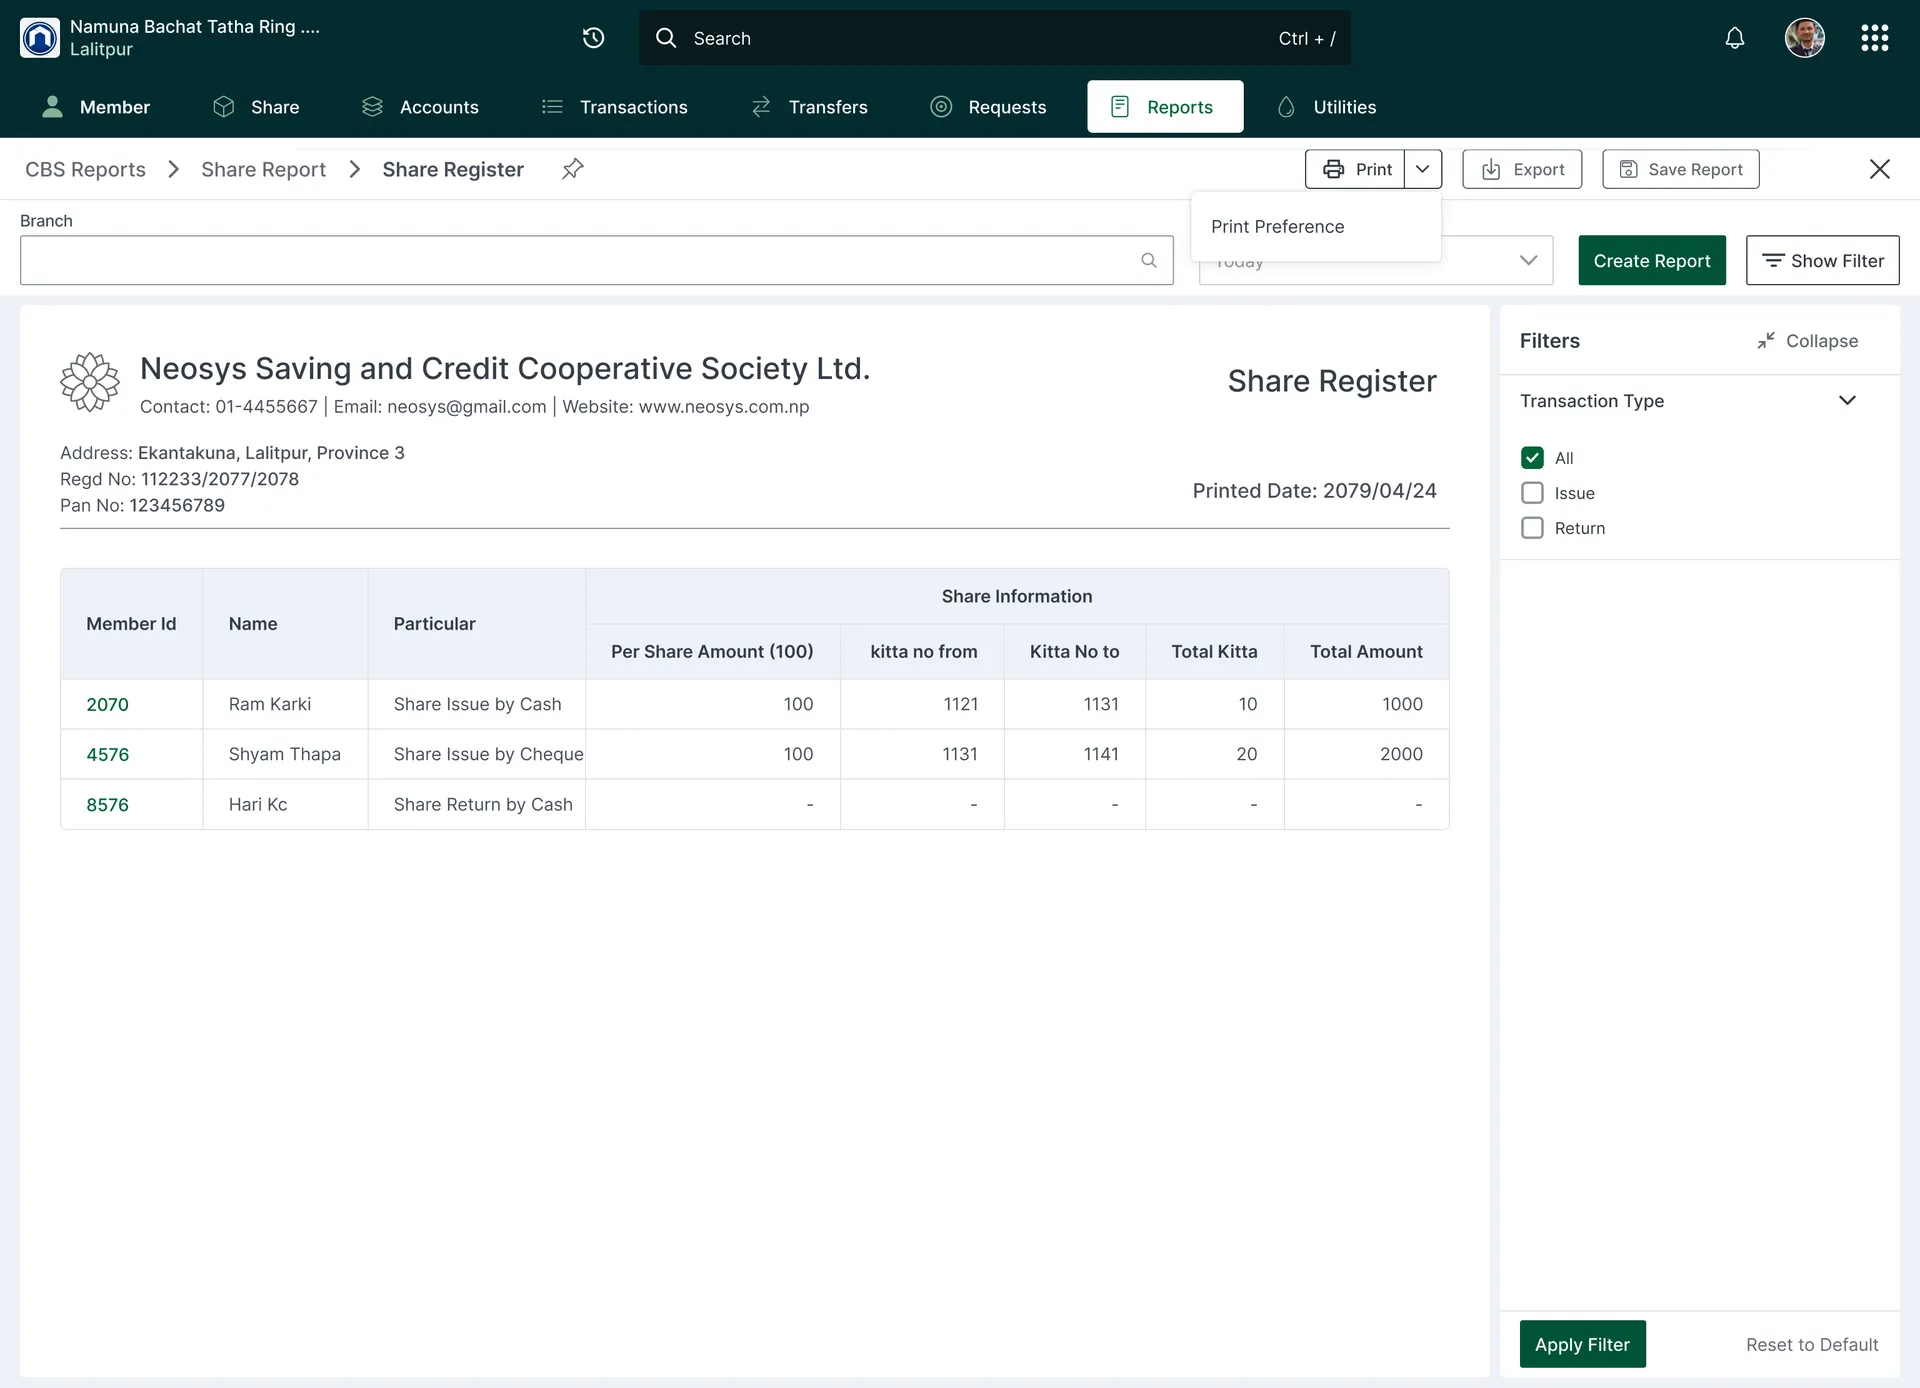Close the report with the X icon
This screenshot has height=1388, width=1920.
(x=1880, y=169)
